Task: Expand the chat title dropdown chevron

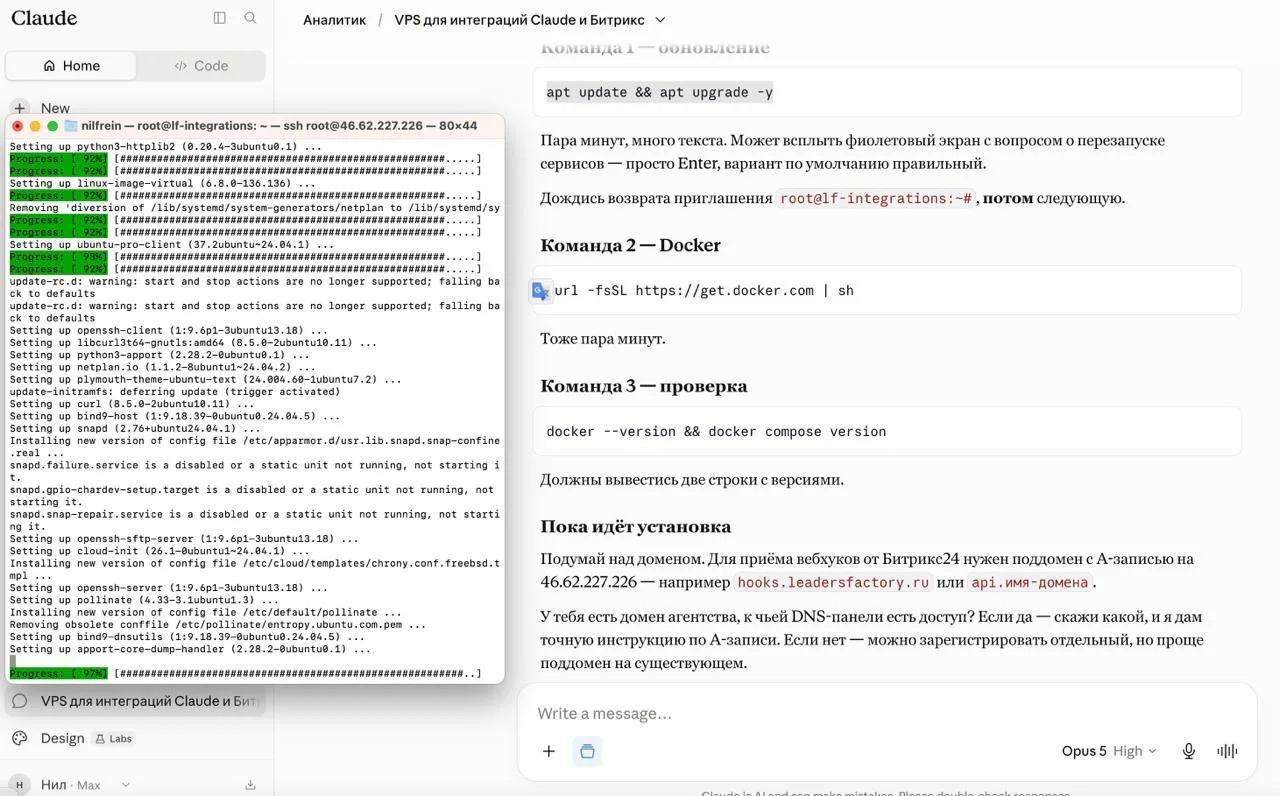Action: [x=659, y=20]
